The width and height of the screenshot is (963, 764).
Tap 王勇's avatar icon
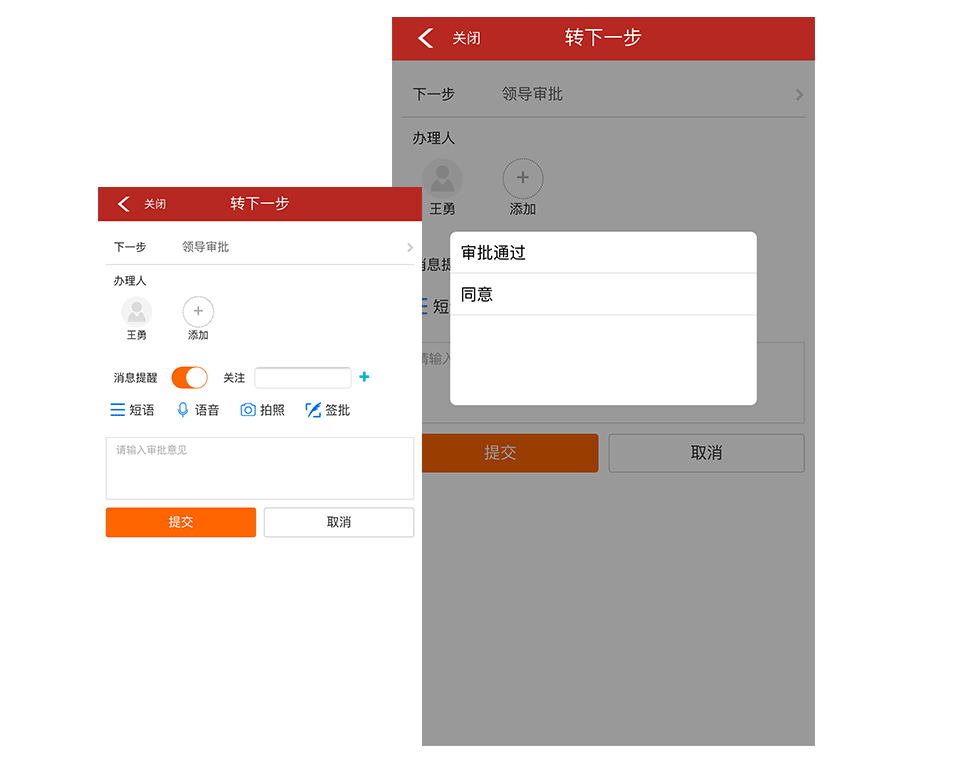click(136, 312)
